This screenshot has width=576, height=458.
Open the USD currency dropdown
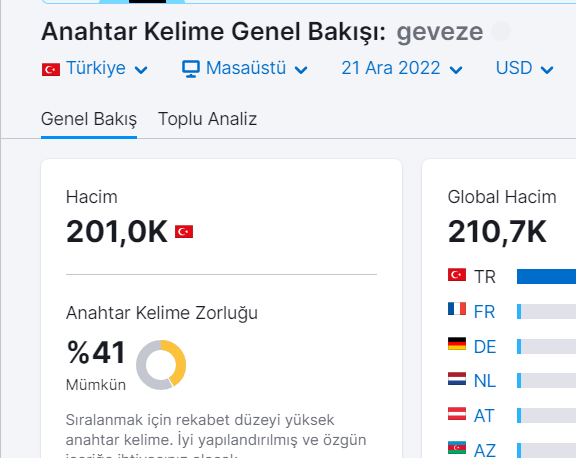pos(525,68)
